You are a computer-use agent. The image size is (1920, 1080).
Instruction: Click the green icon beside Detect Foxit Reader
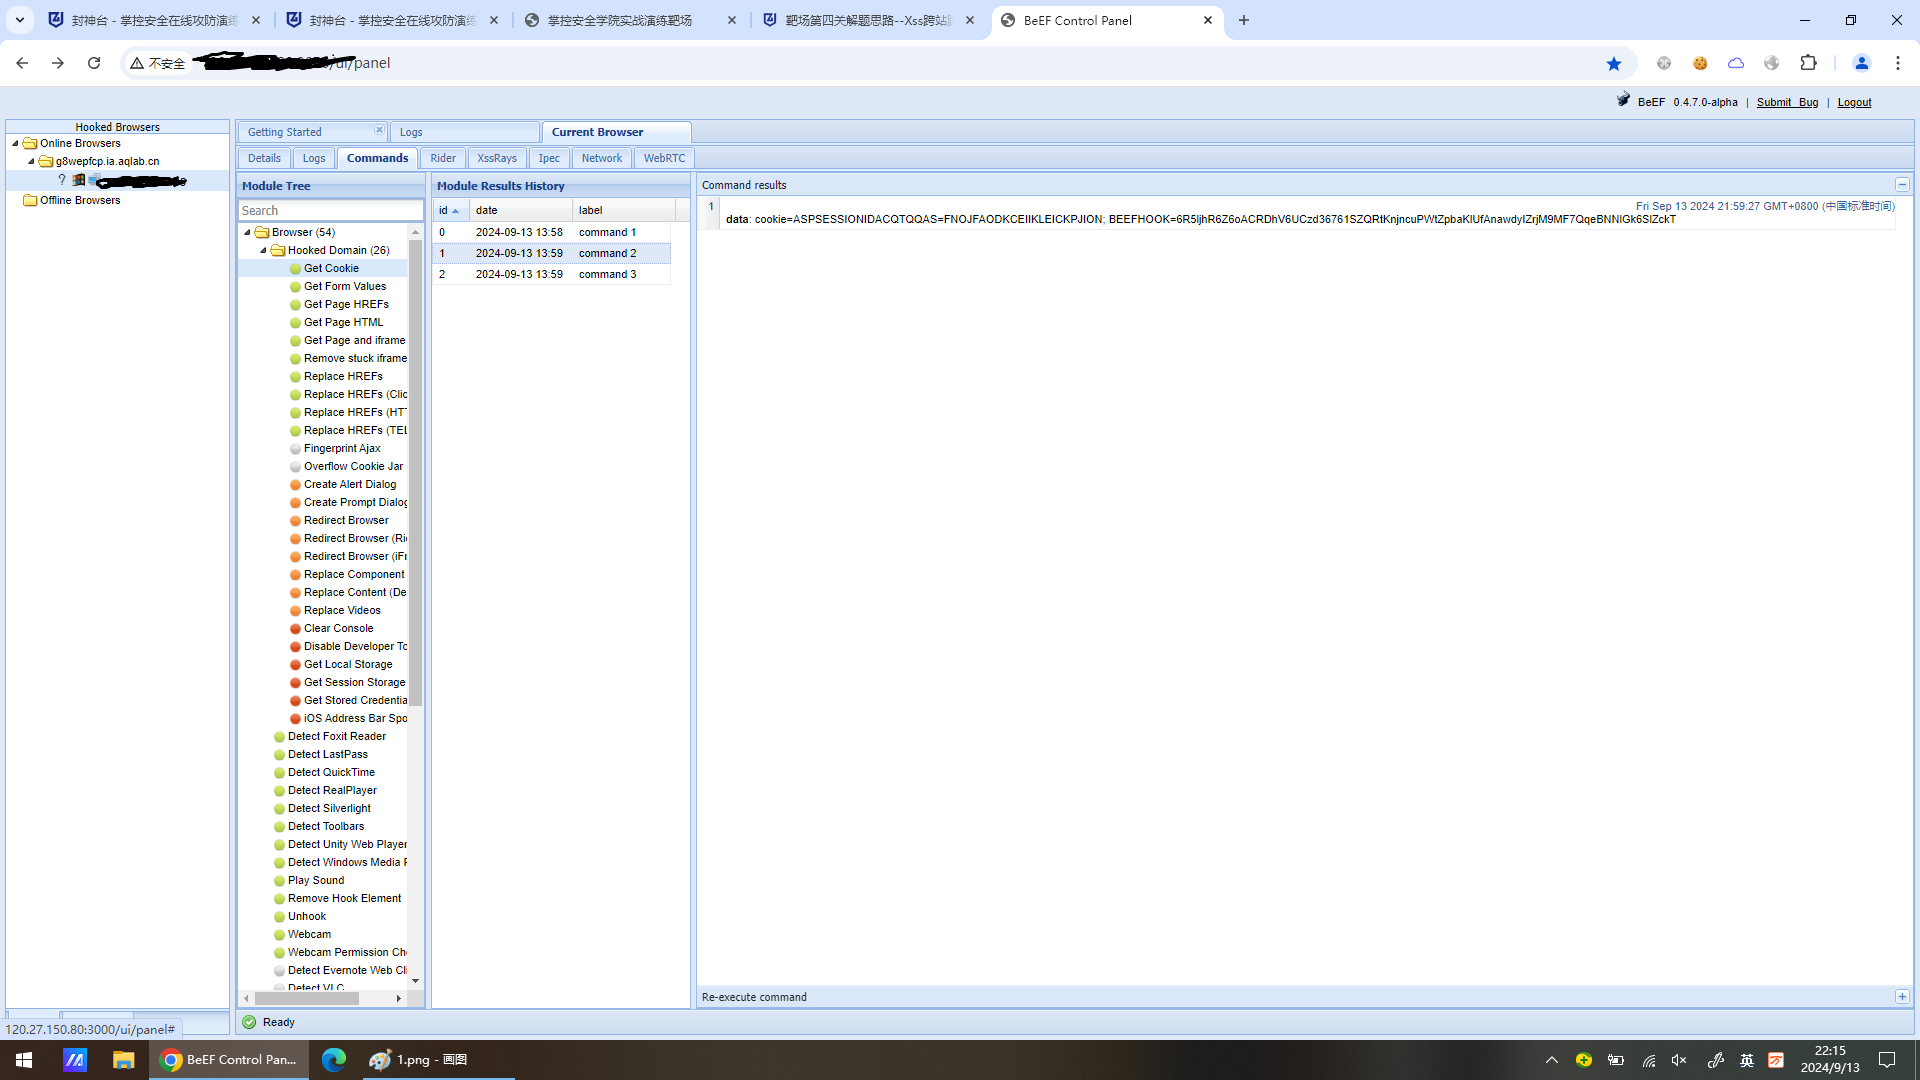click(x=279, y=737)
